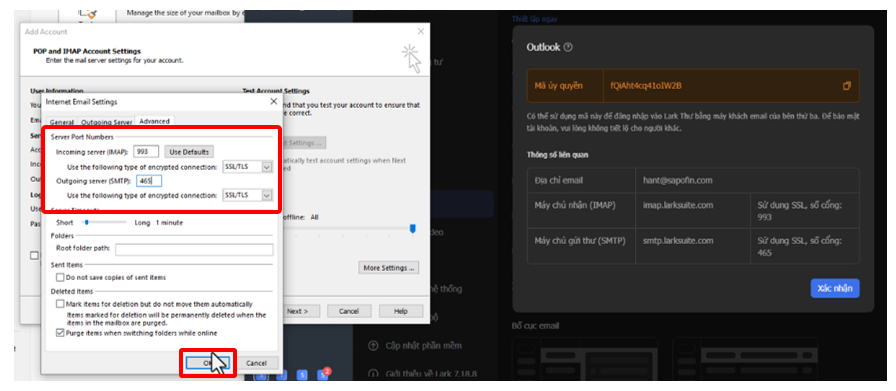Viewport: 896px width, 391px height.
Task: Select the Advanced tab
Action: click(x=154, y=121)
